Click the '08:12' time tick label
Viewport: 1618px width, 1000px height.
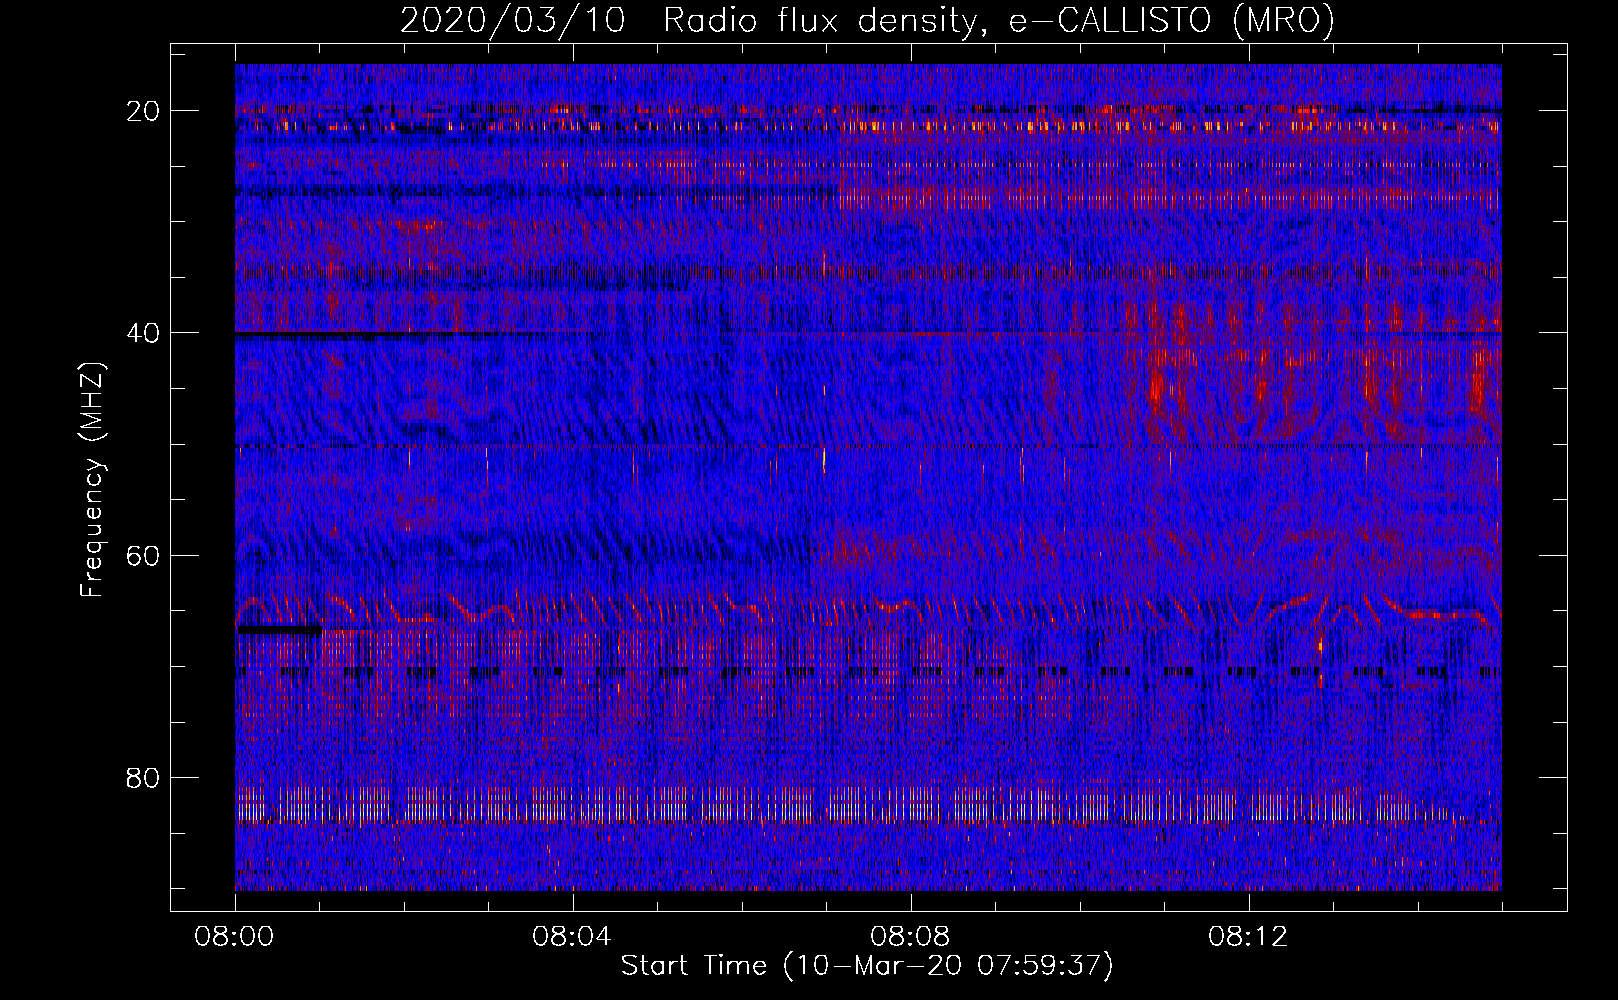tap(1249, 937)
